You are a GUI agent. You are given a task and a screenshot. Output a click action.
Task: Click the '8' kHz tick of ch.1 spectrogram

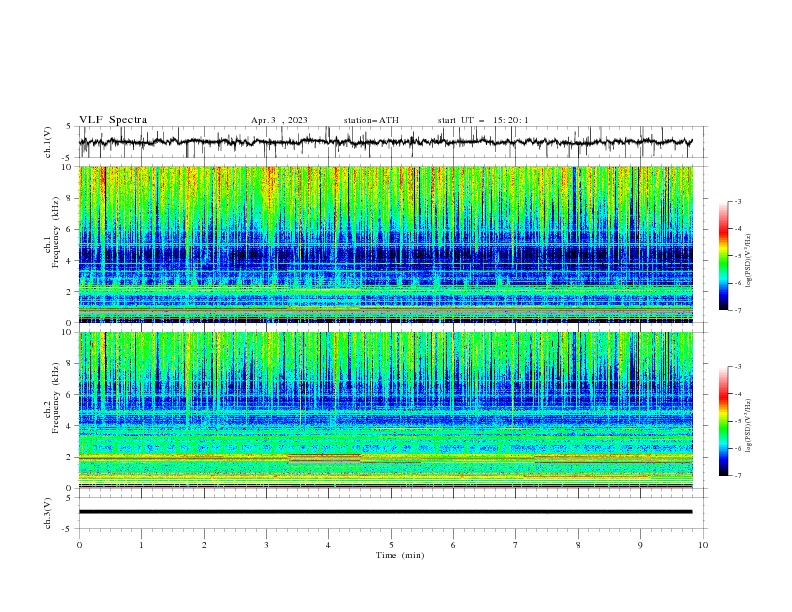point(69,198)
